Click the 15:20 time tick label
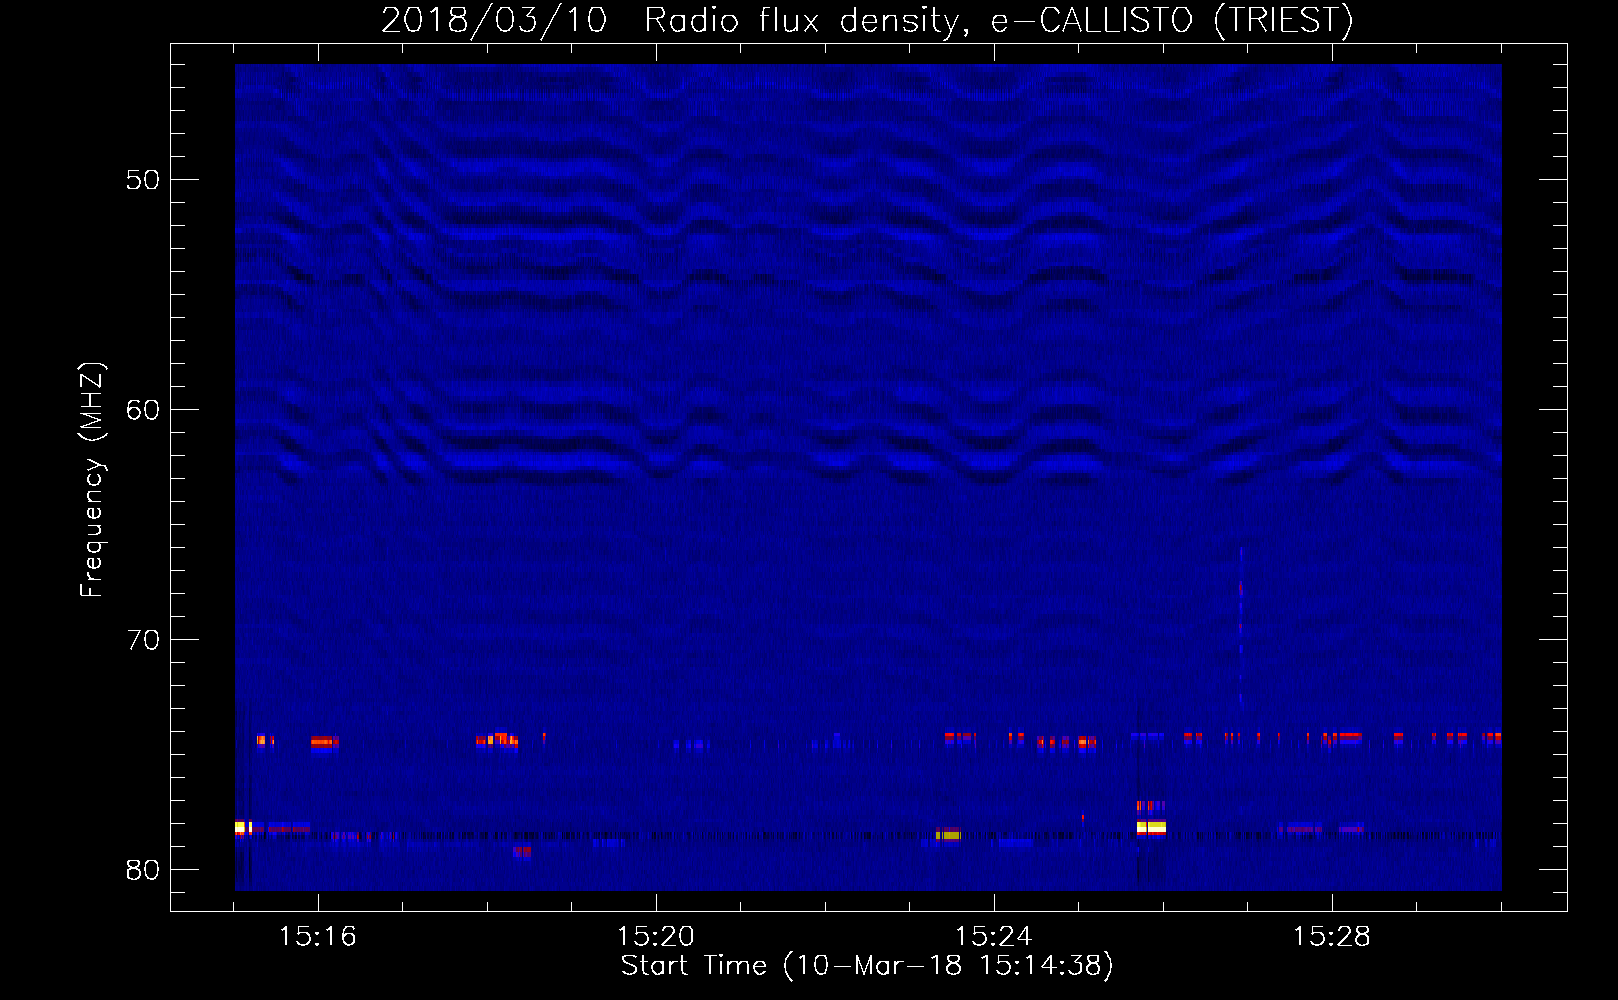This screenshot has height=1000, width=1618. pos(656,937)
